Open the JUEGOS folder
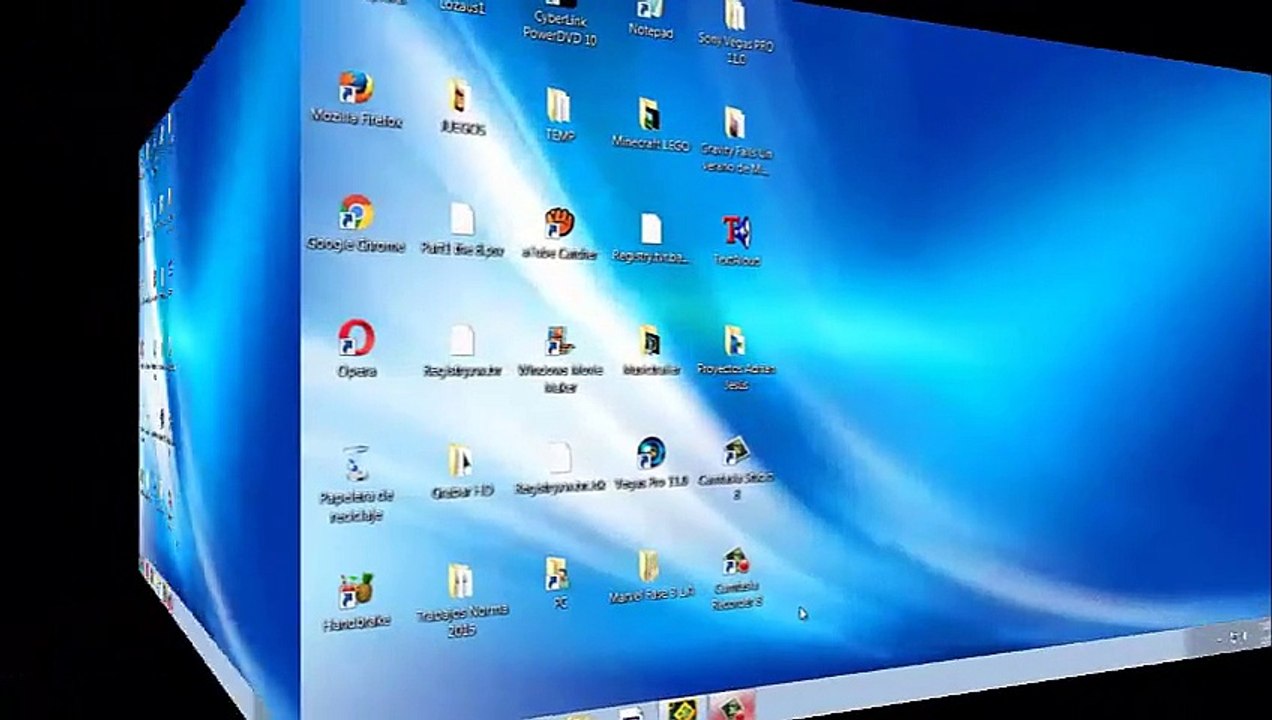Image resolution: width=1272 pixels, height=720 pixels. tap(460, 98)
